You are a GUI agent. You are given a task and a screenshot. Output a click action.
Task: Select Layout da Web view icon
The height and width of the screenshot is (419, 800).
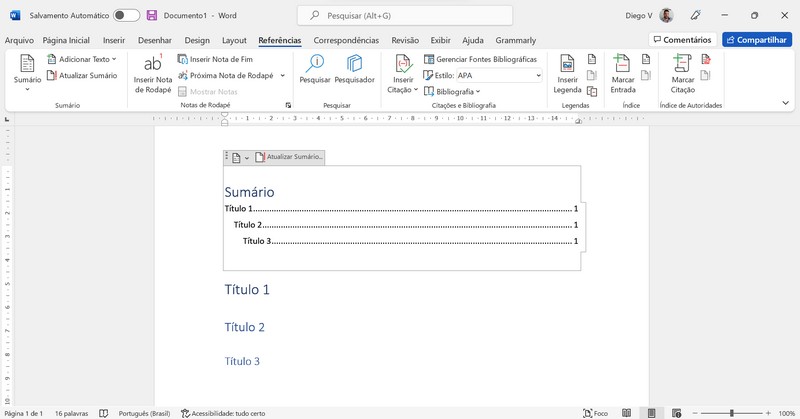coord(677,413)
